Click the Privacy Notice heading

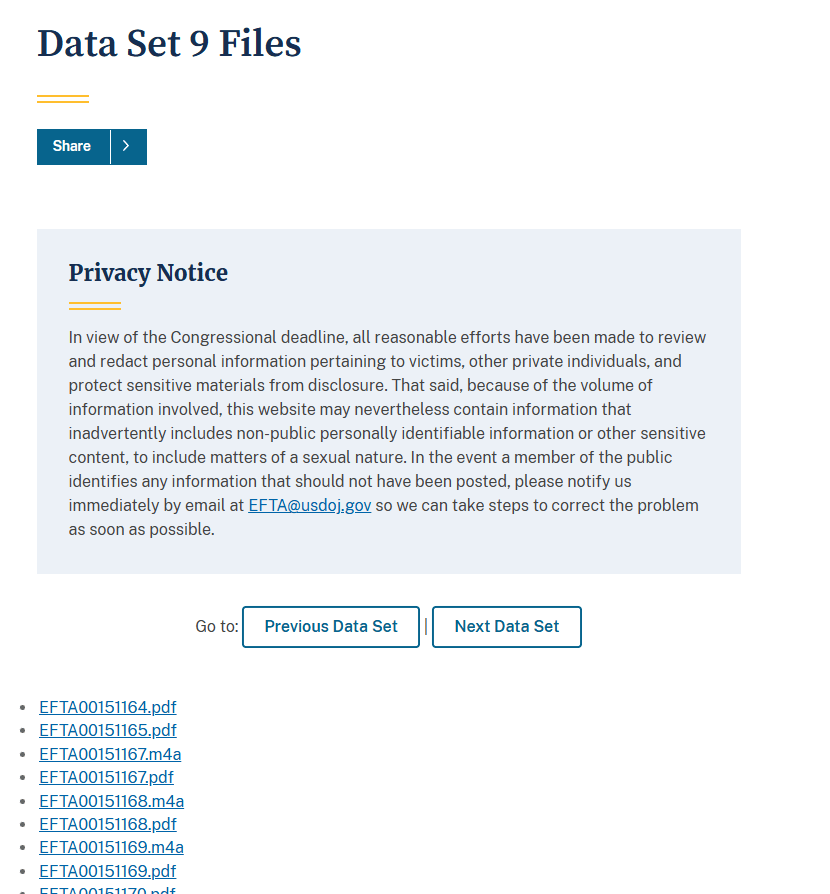[x=148, y=273]
